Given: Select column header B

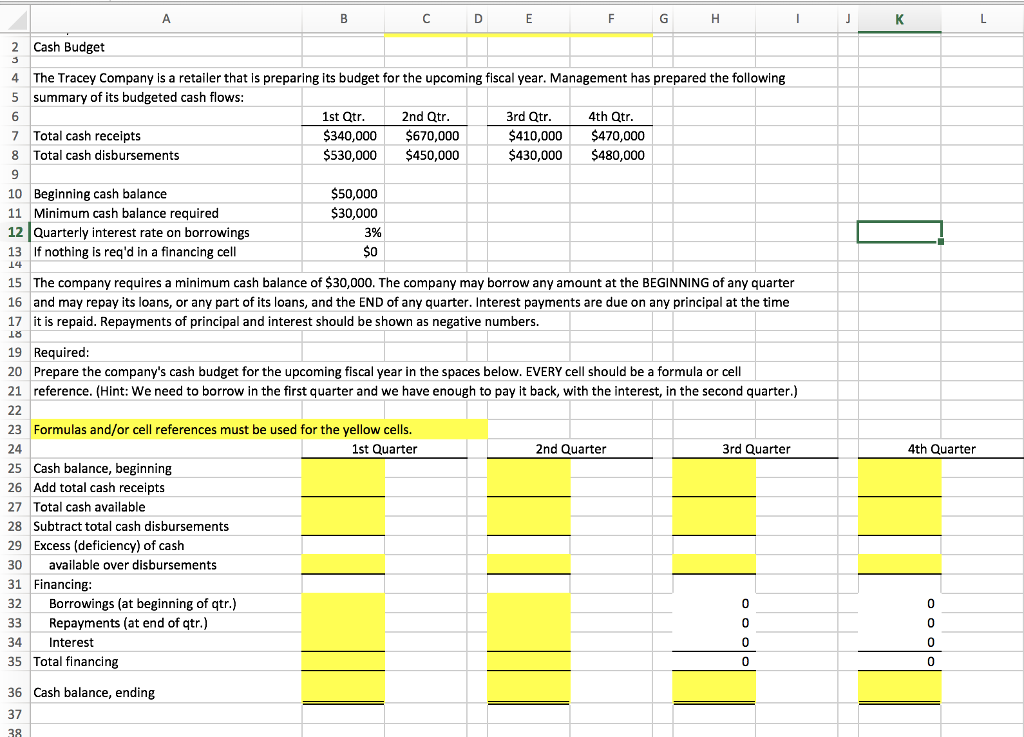Looking at the screenshot, I should point(343,17).
